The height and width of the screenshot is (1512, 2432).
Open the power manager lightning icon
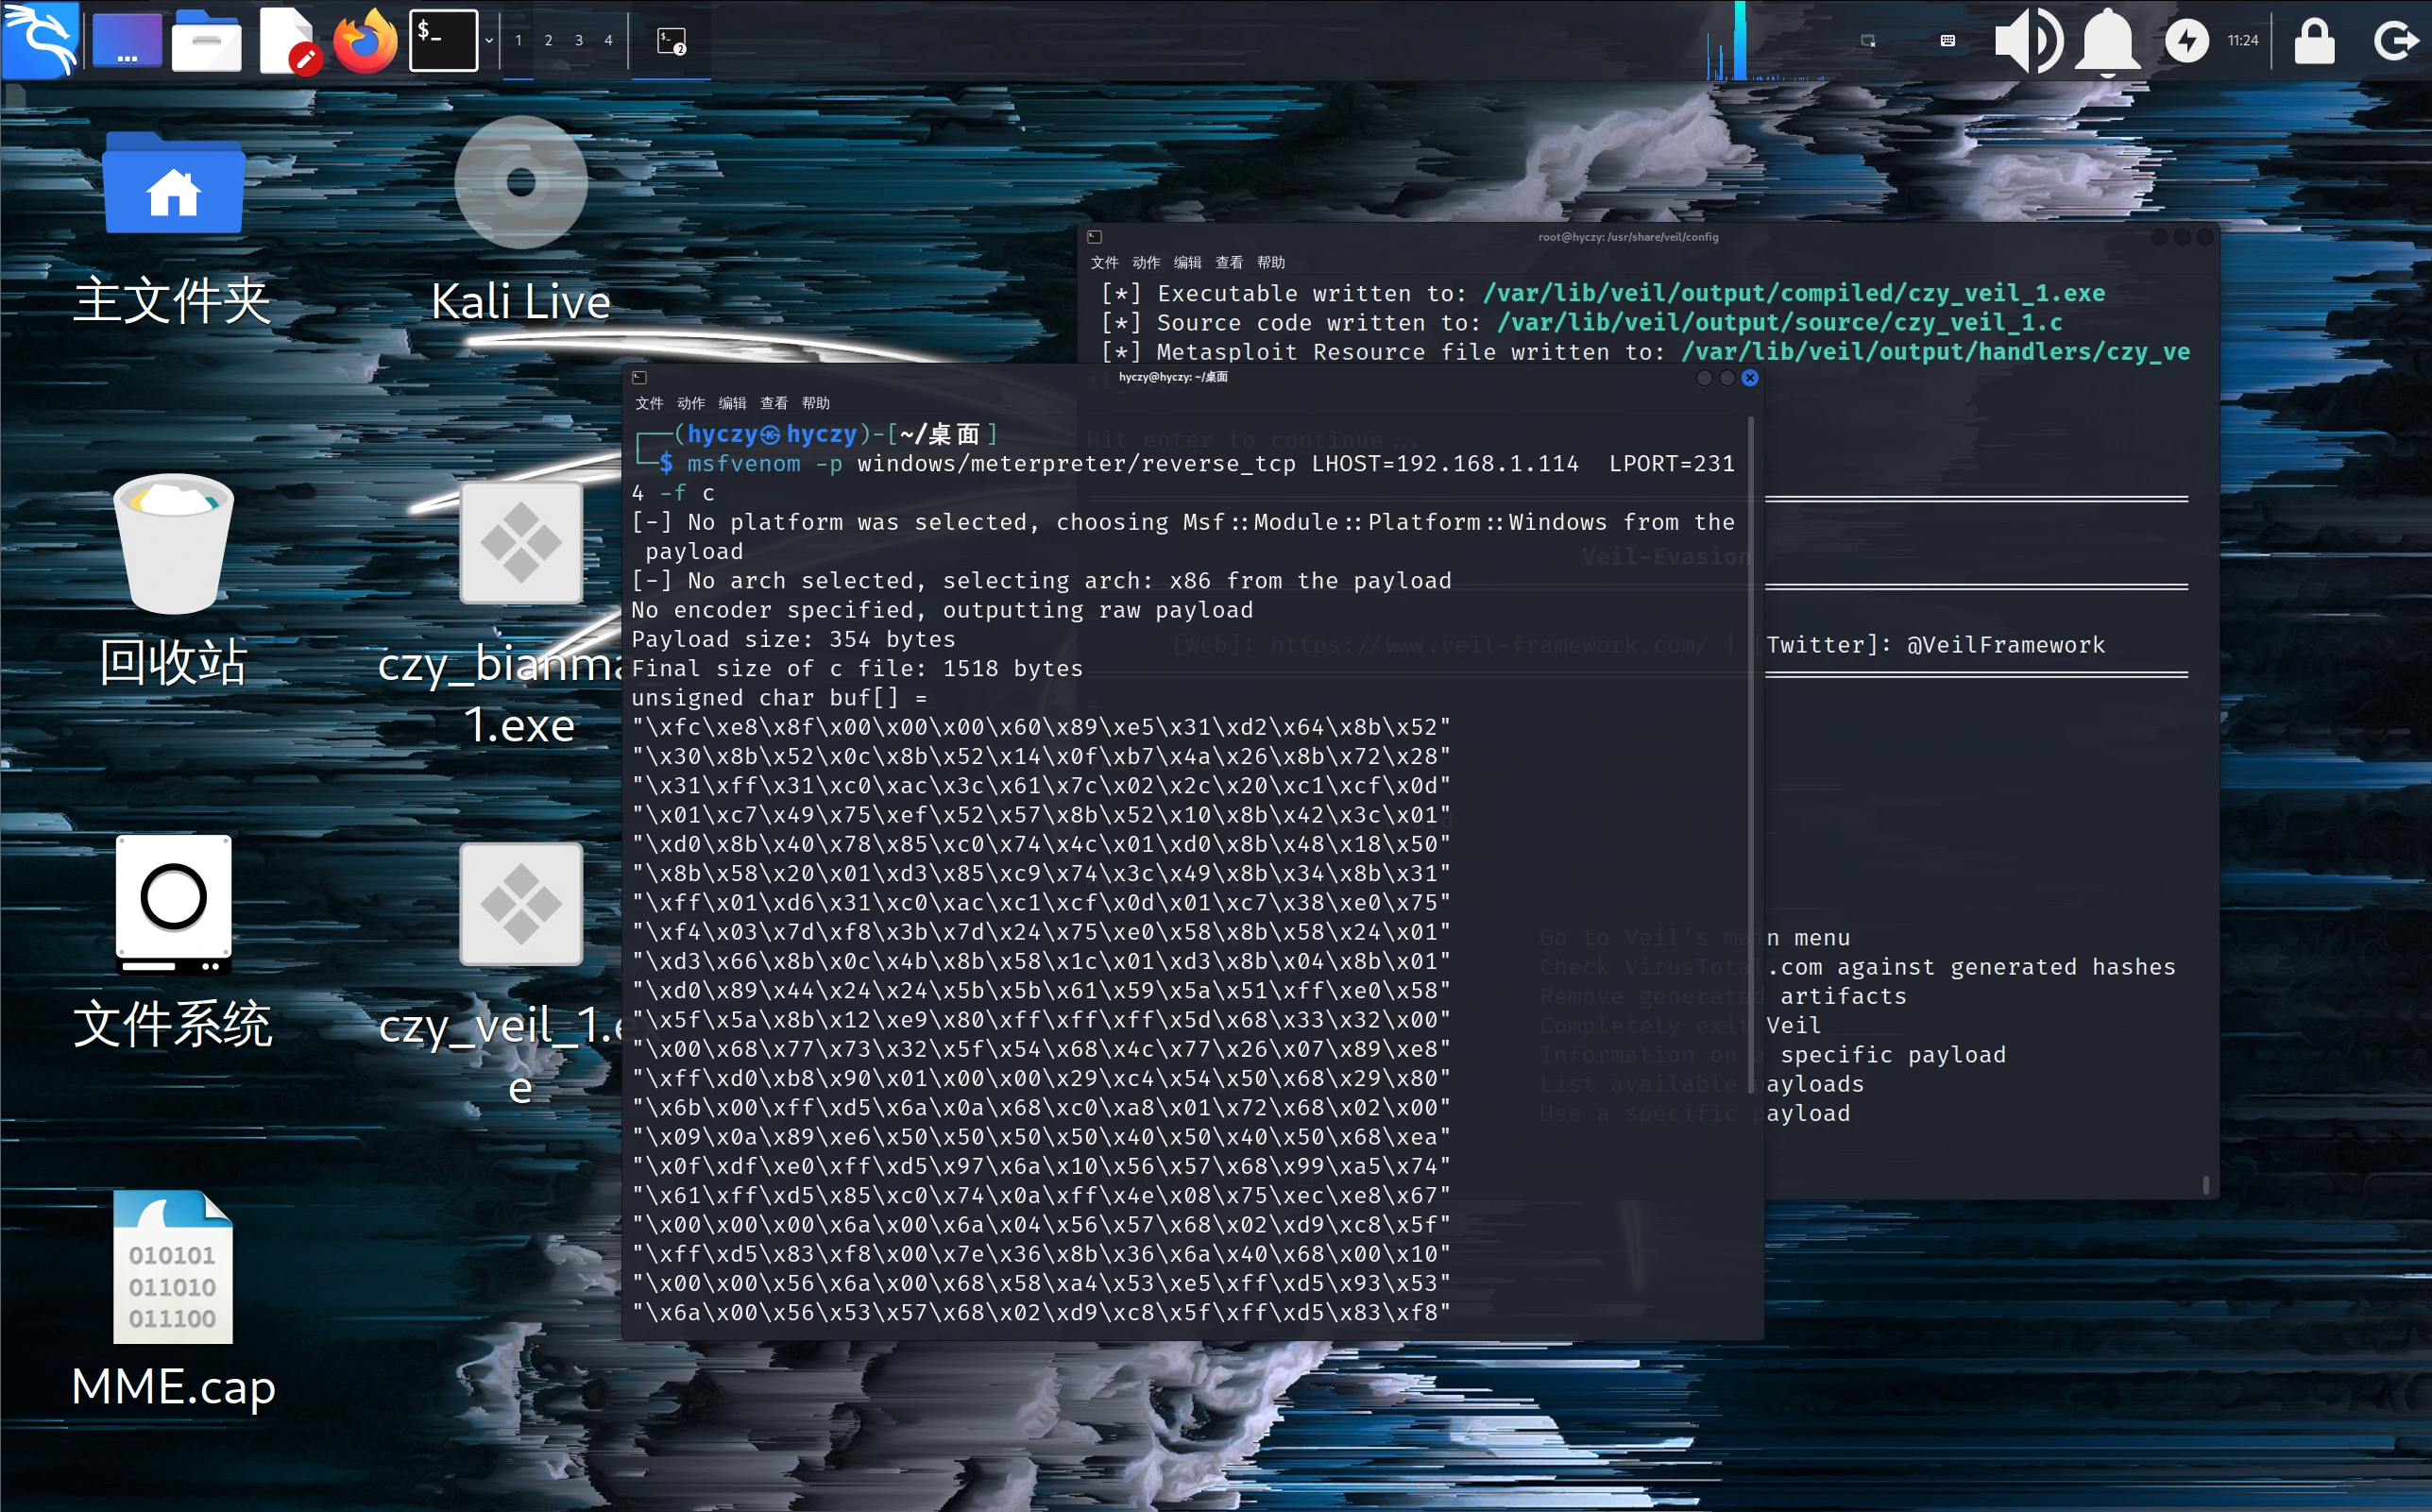tap(2187, 41)
